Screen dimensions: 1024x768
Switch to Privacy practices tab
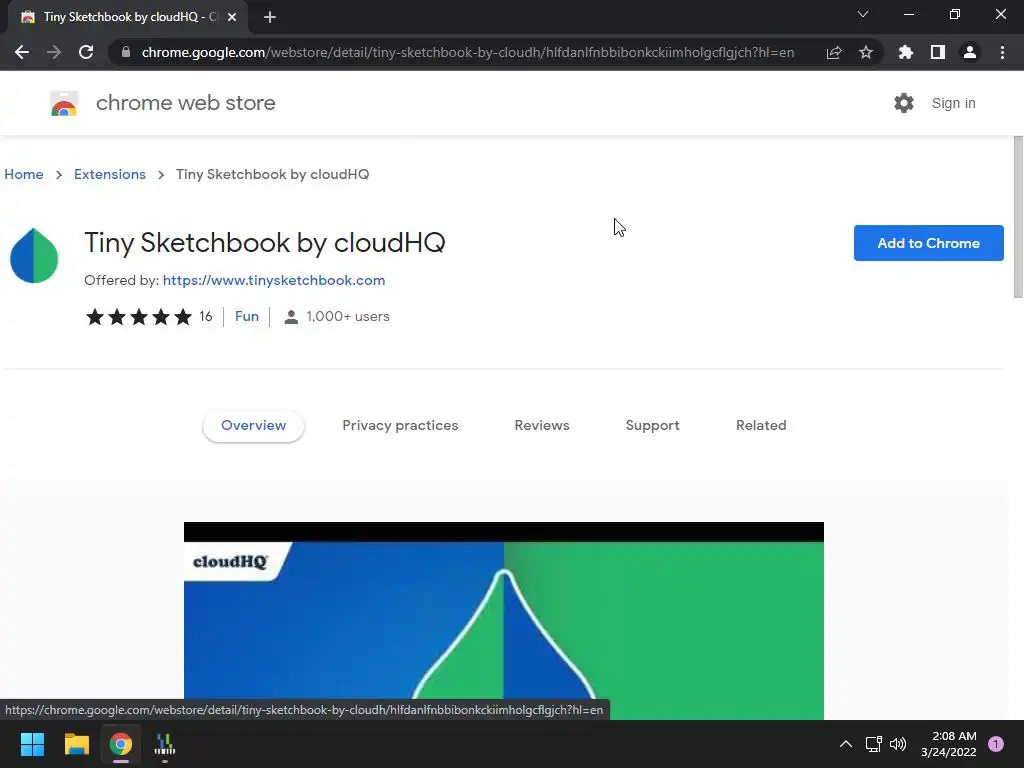[x=400, y=425]
